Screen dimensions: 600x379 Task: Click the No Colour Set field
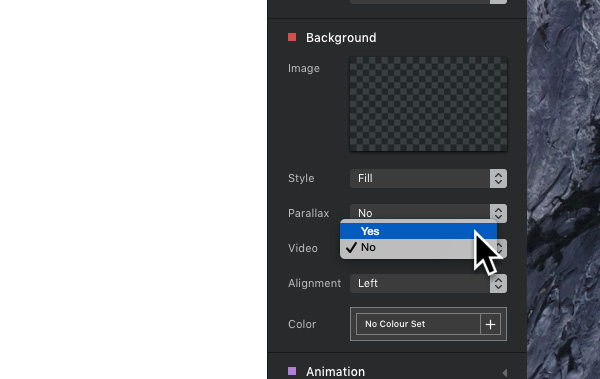[x=418, y=324]
